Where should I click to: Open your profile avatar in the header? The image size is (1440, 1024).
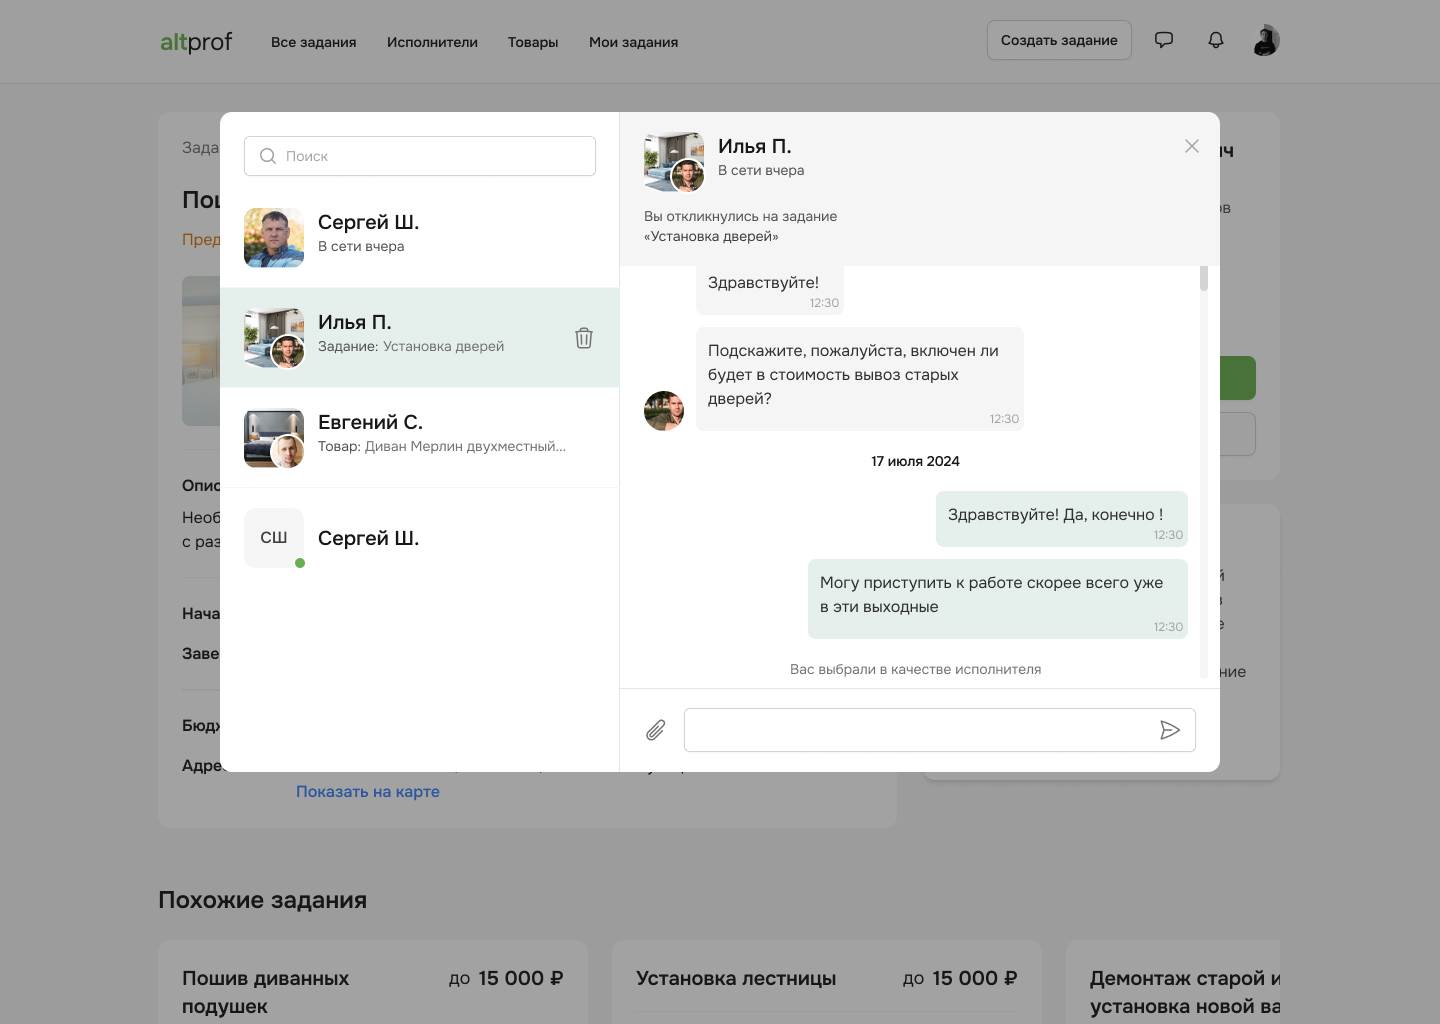tap(1265, 40)
